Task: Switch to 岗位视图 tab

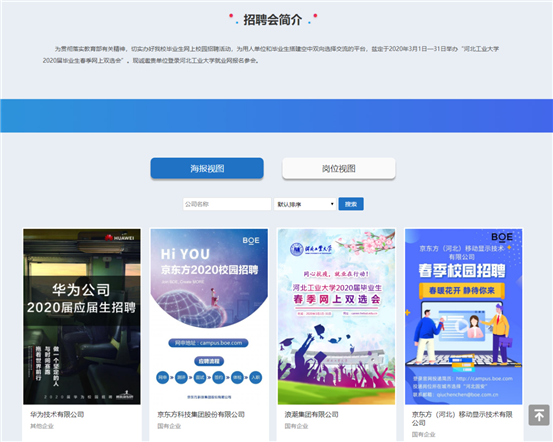Action: [x=339, y=168]
